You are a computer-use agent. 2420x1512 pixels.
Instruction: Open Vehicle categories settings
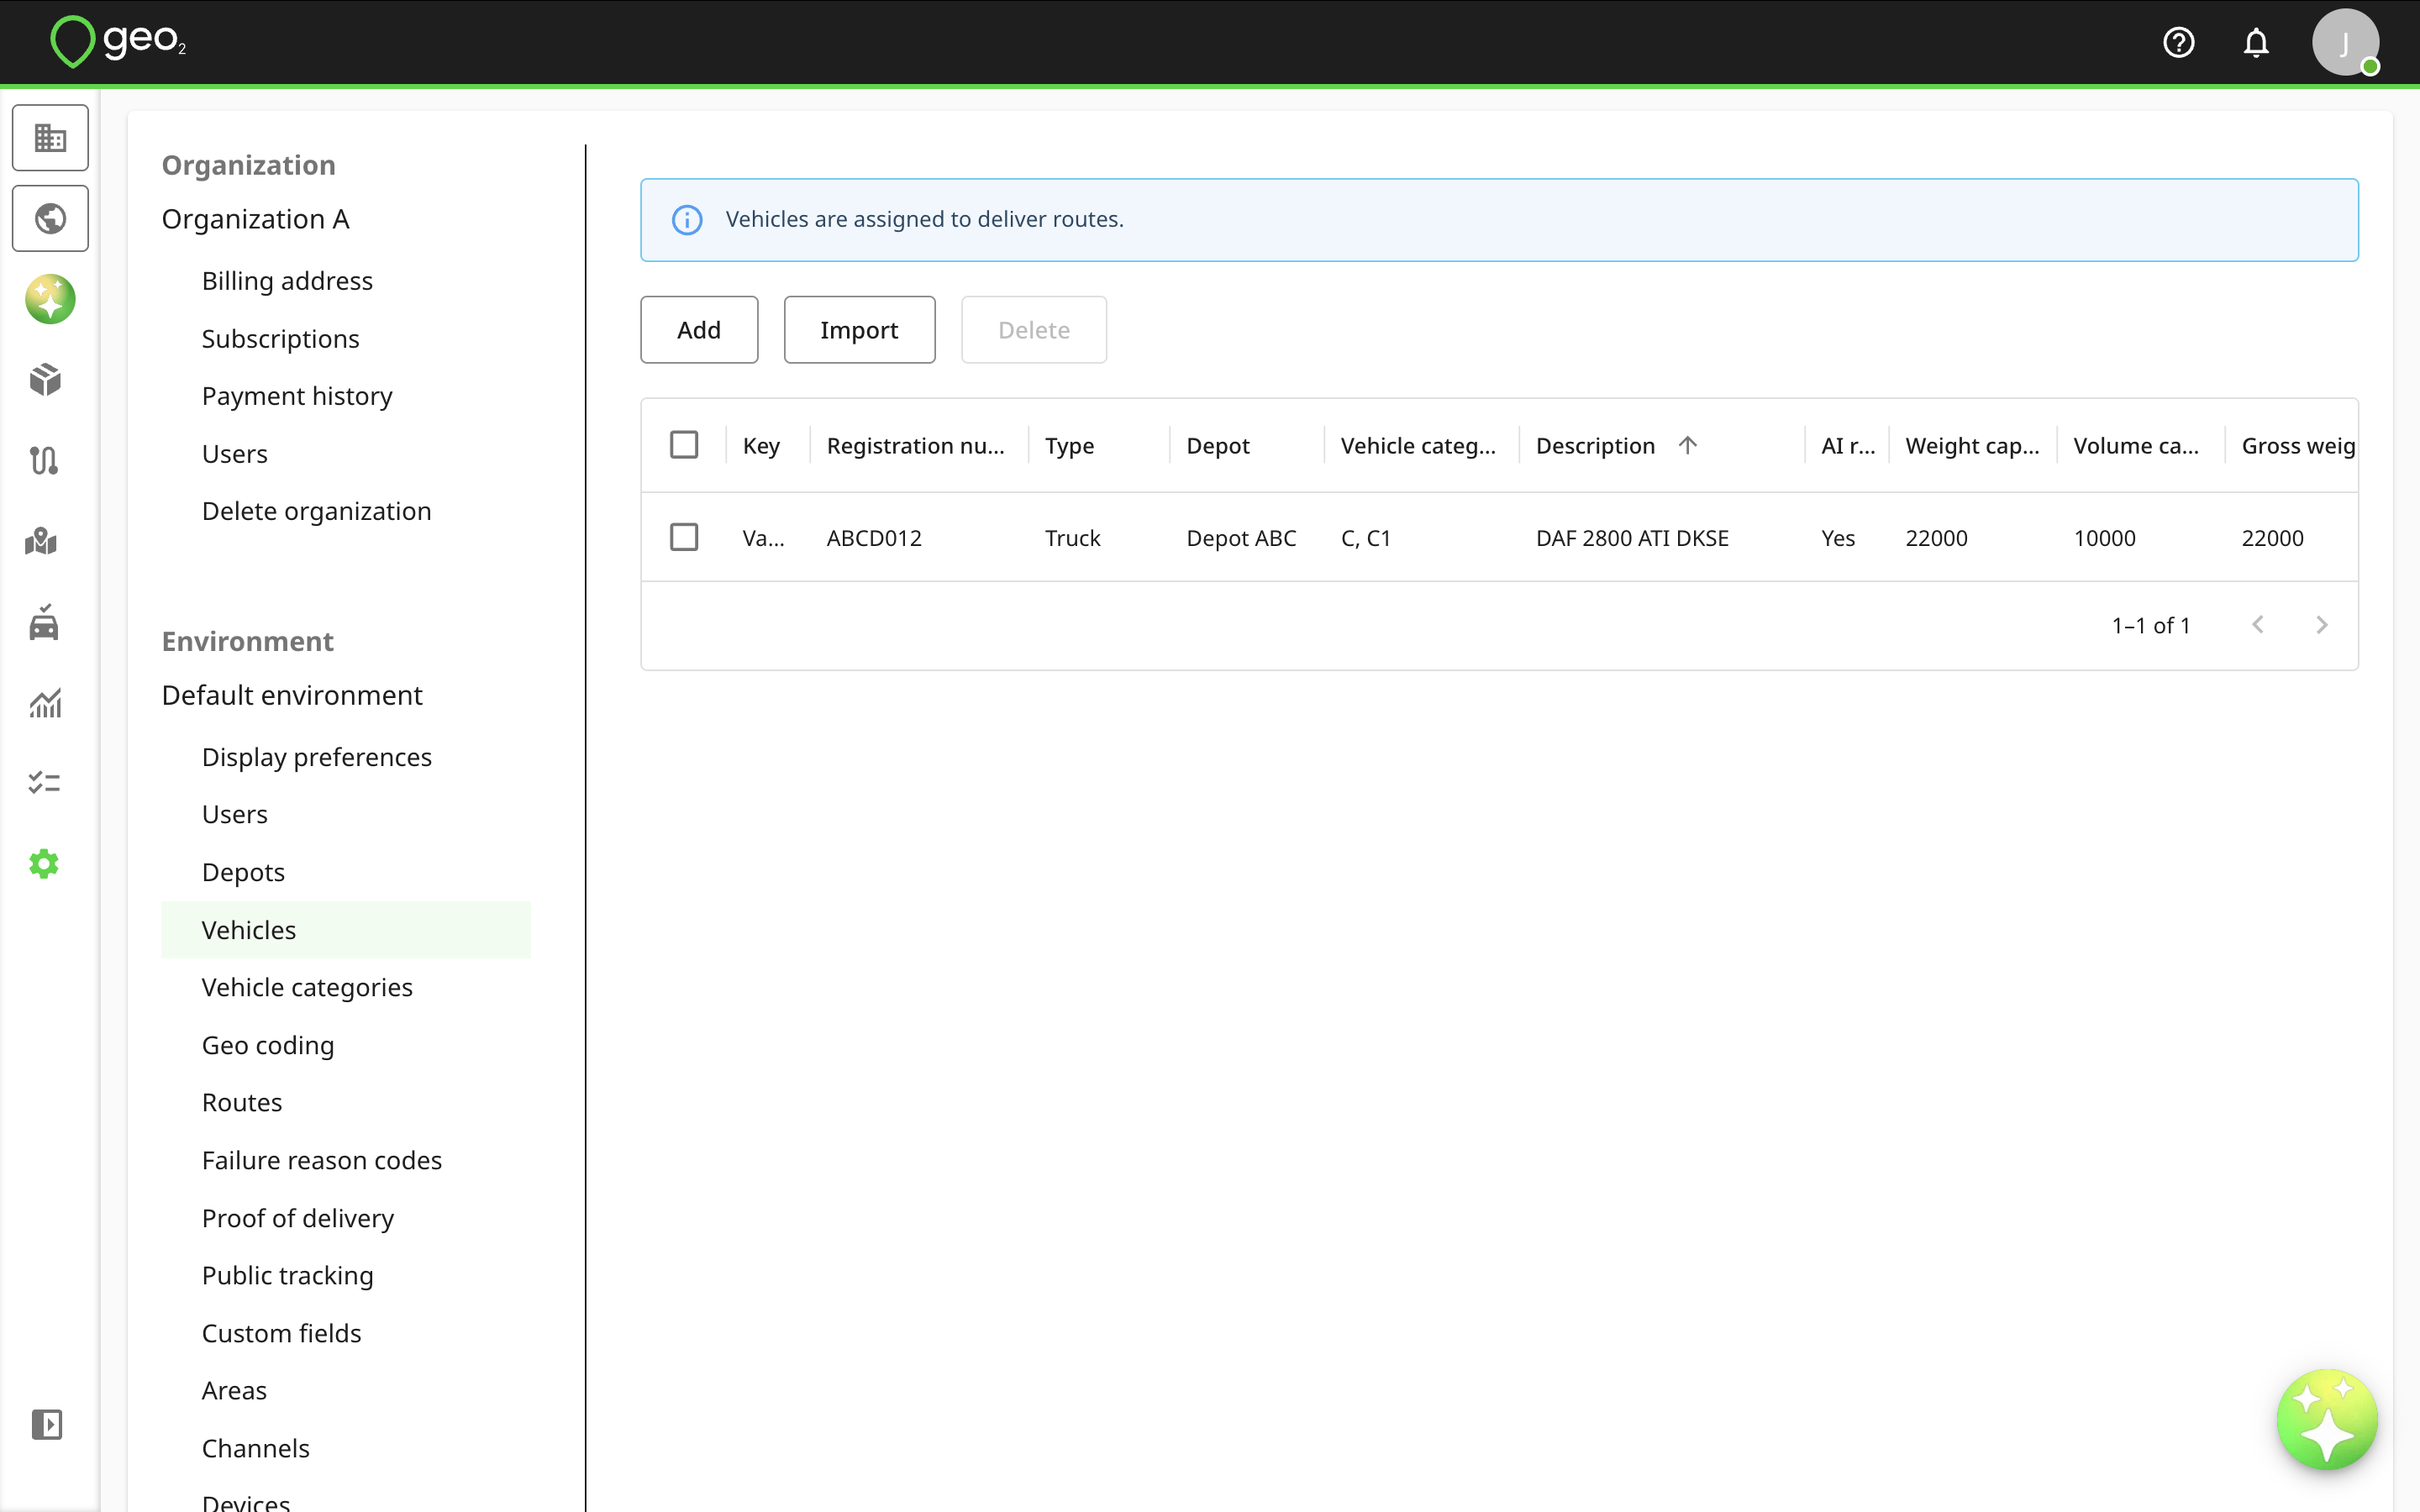[307, 987]
